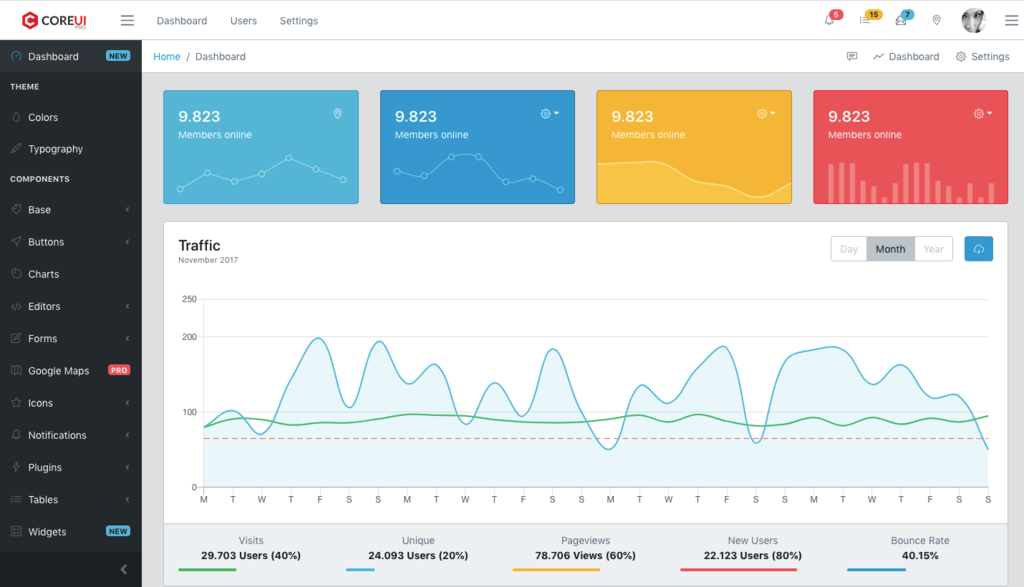Screen dimensions: 1024x587
Task: Click the user avatar photo in header
Action: click(x=973, y=20)
